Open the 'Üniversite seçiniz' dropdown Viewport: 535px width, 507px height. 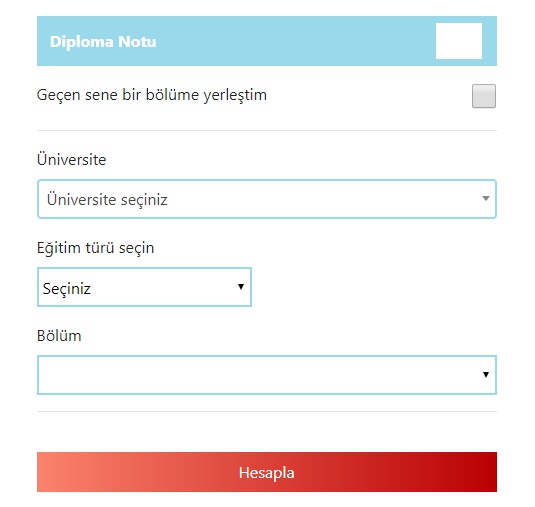267,199
